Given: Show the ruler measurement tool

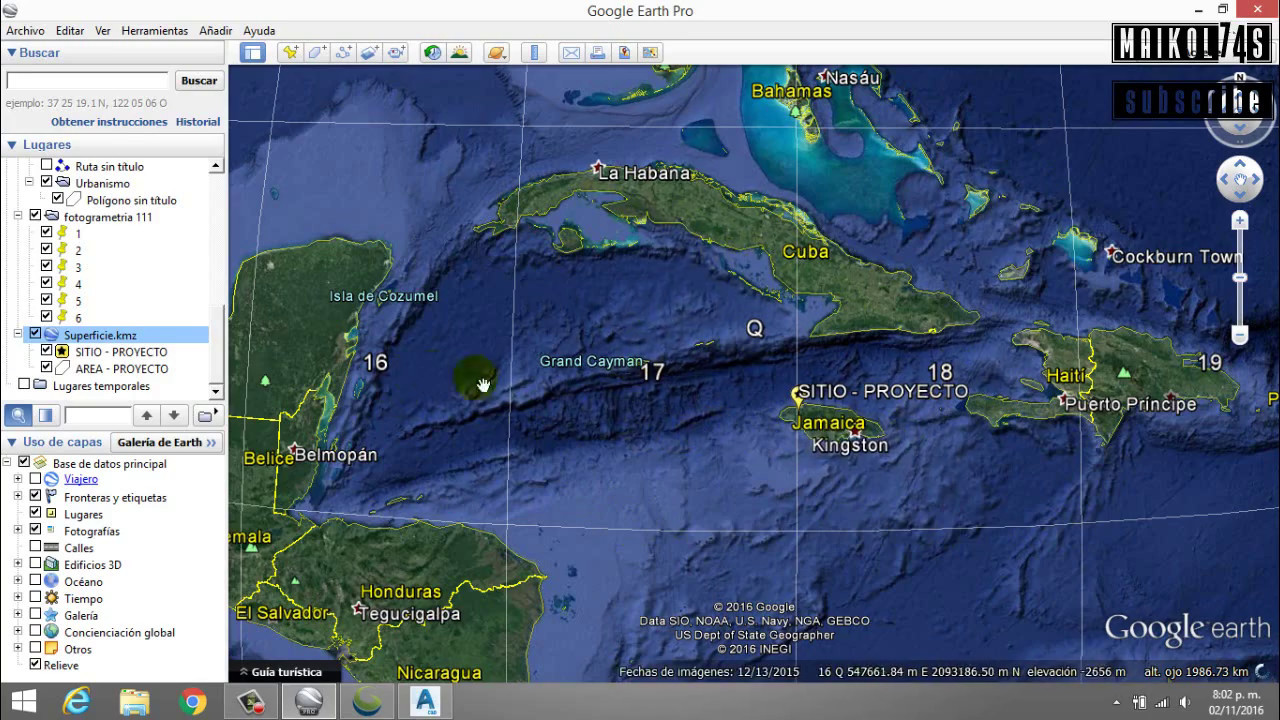Looking at the screenshot, I should (x=534, y=52).
